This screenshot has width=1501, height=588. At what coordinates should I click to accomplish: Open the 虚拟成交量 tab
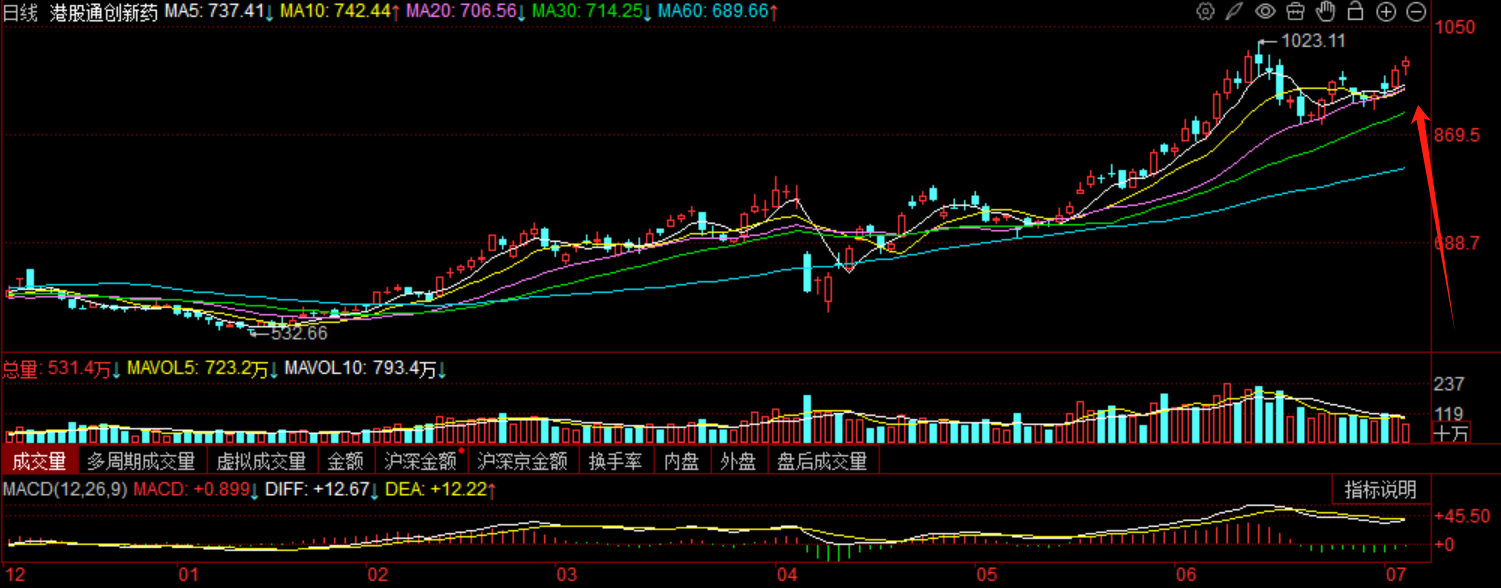point(262,461)
